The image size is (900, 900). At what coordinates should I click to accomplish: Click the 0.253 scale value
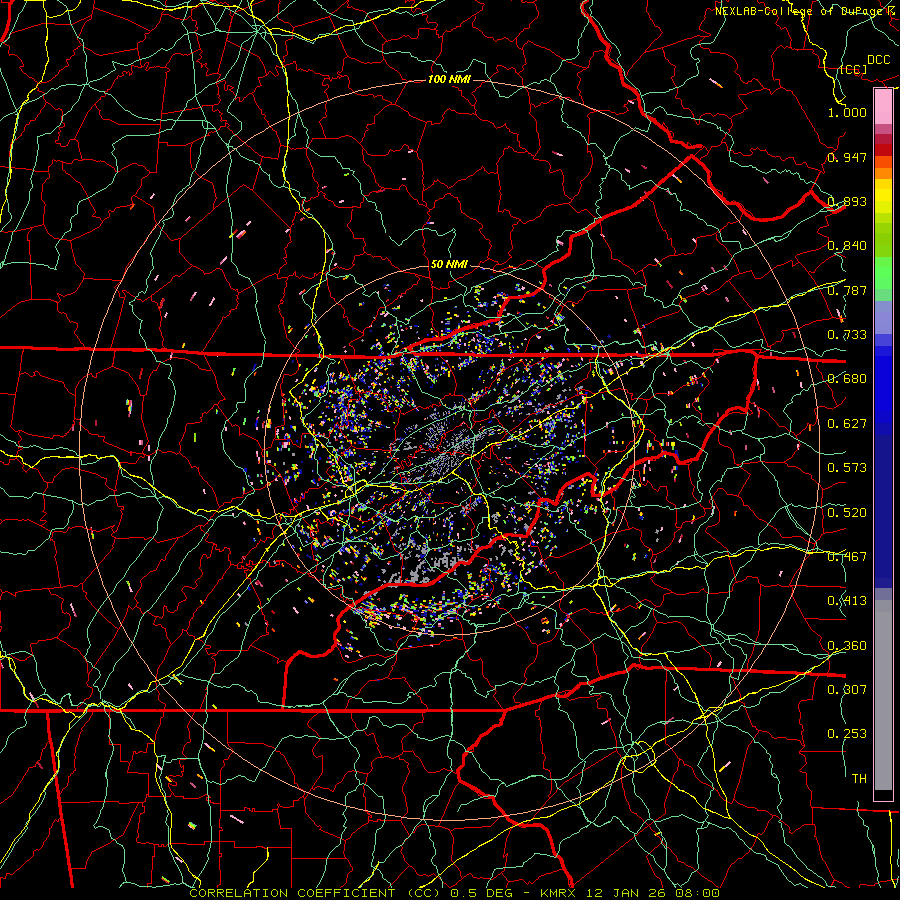click(x=847, y=734)
